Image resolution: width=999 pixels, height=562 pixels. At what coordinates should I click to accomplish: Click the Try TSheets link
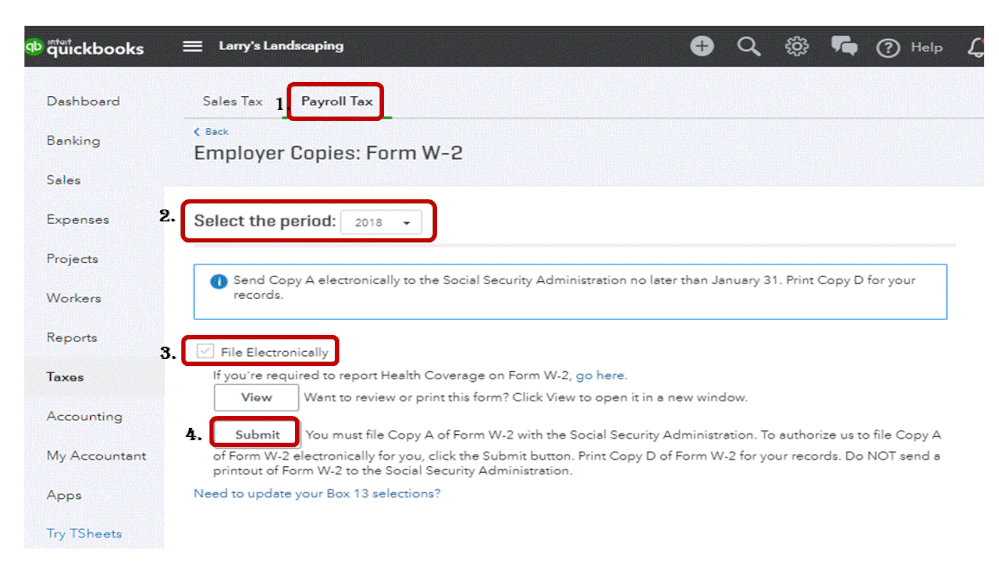tap(84, 534)
